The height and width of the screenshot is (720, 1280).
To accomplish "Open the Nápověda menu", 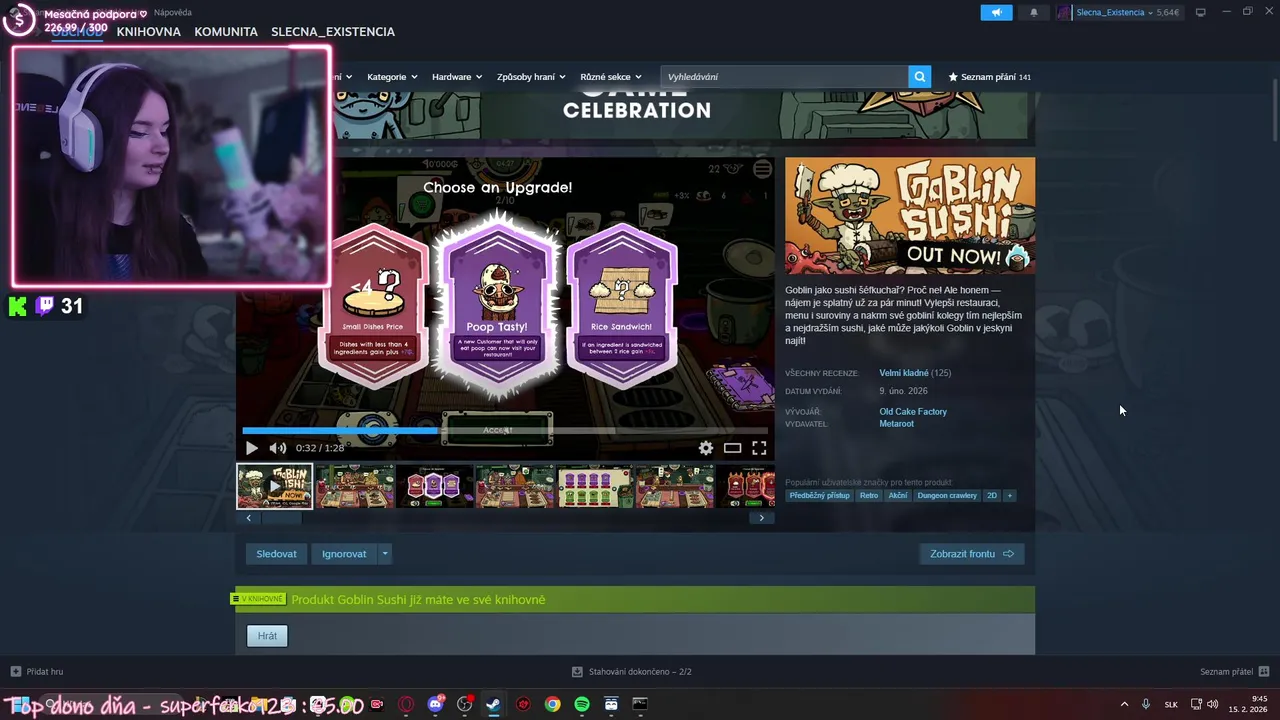I will [173, 13].
